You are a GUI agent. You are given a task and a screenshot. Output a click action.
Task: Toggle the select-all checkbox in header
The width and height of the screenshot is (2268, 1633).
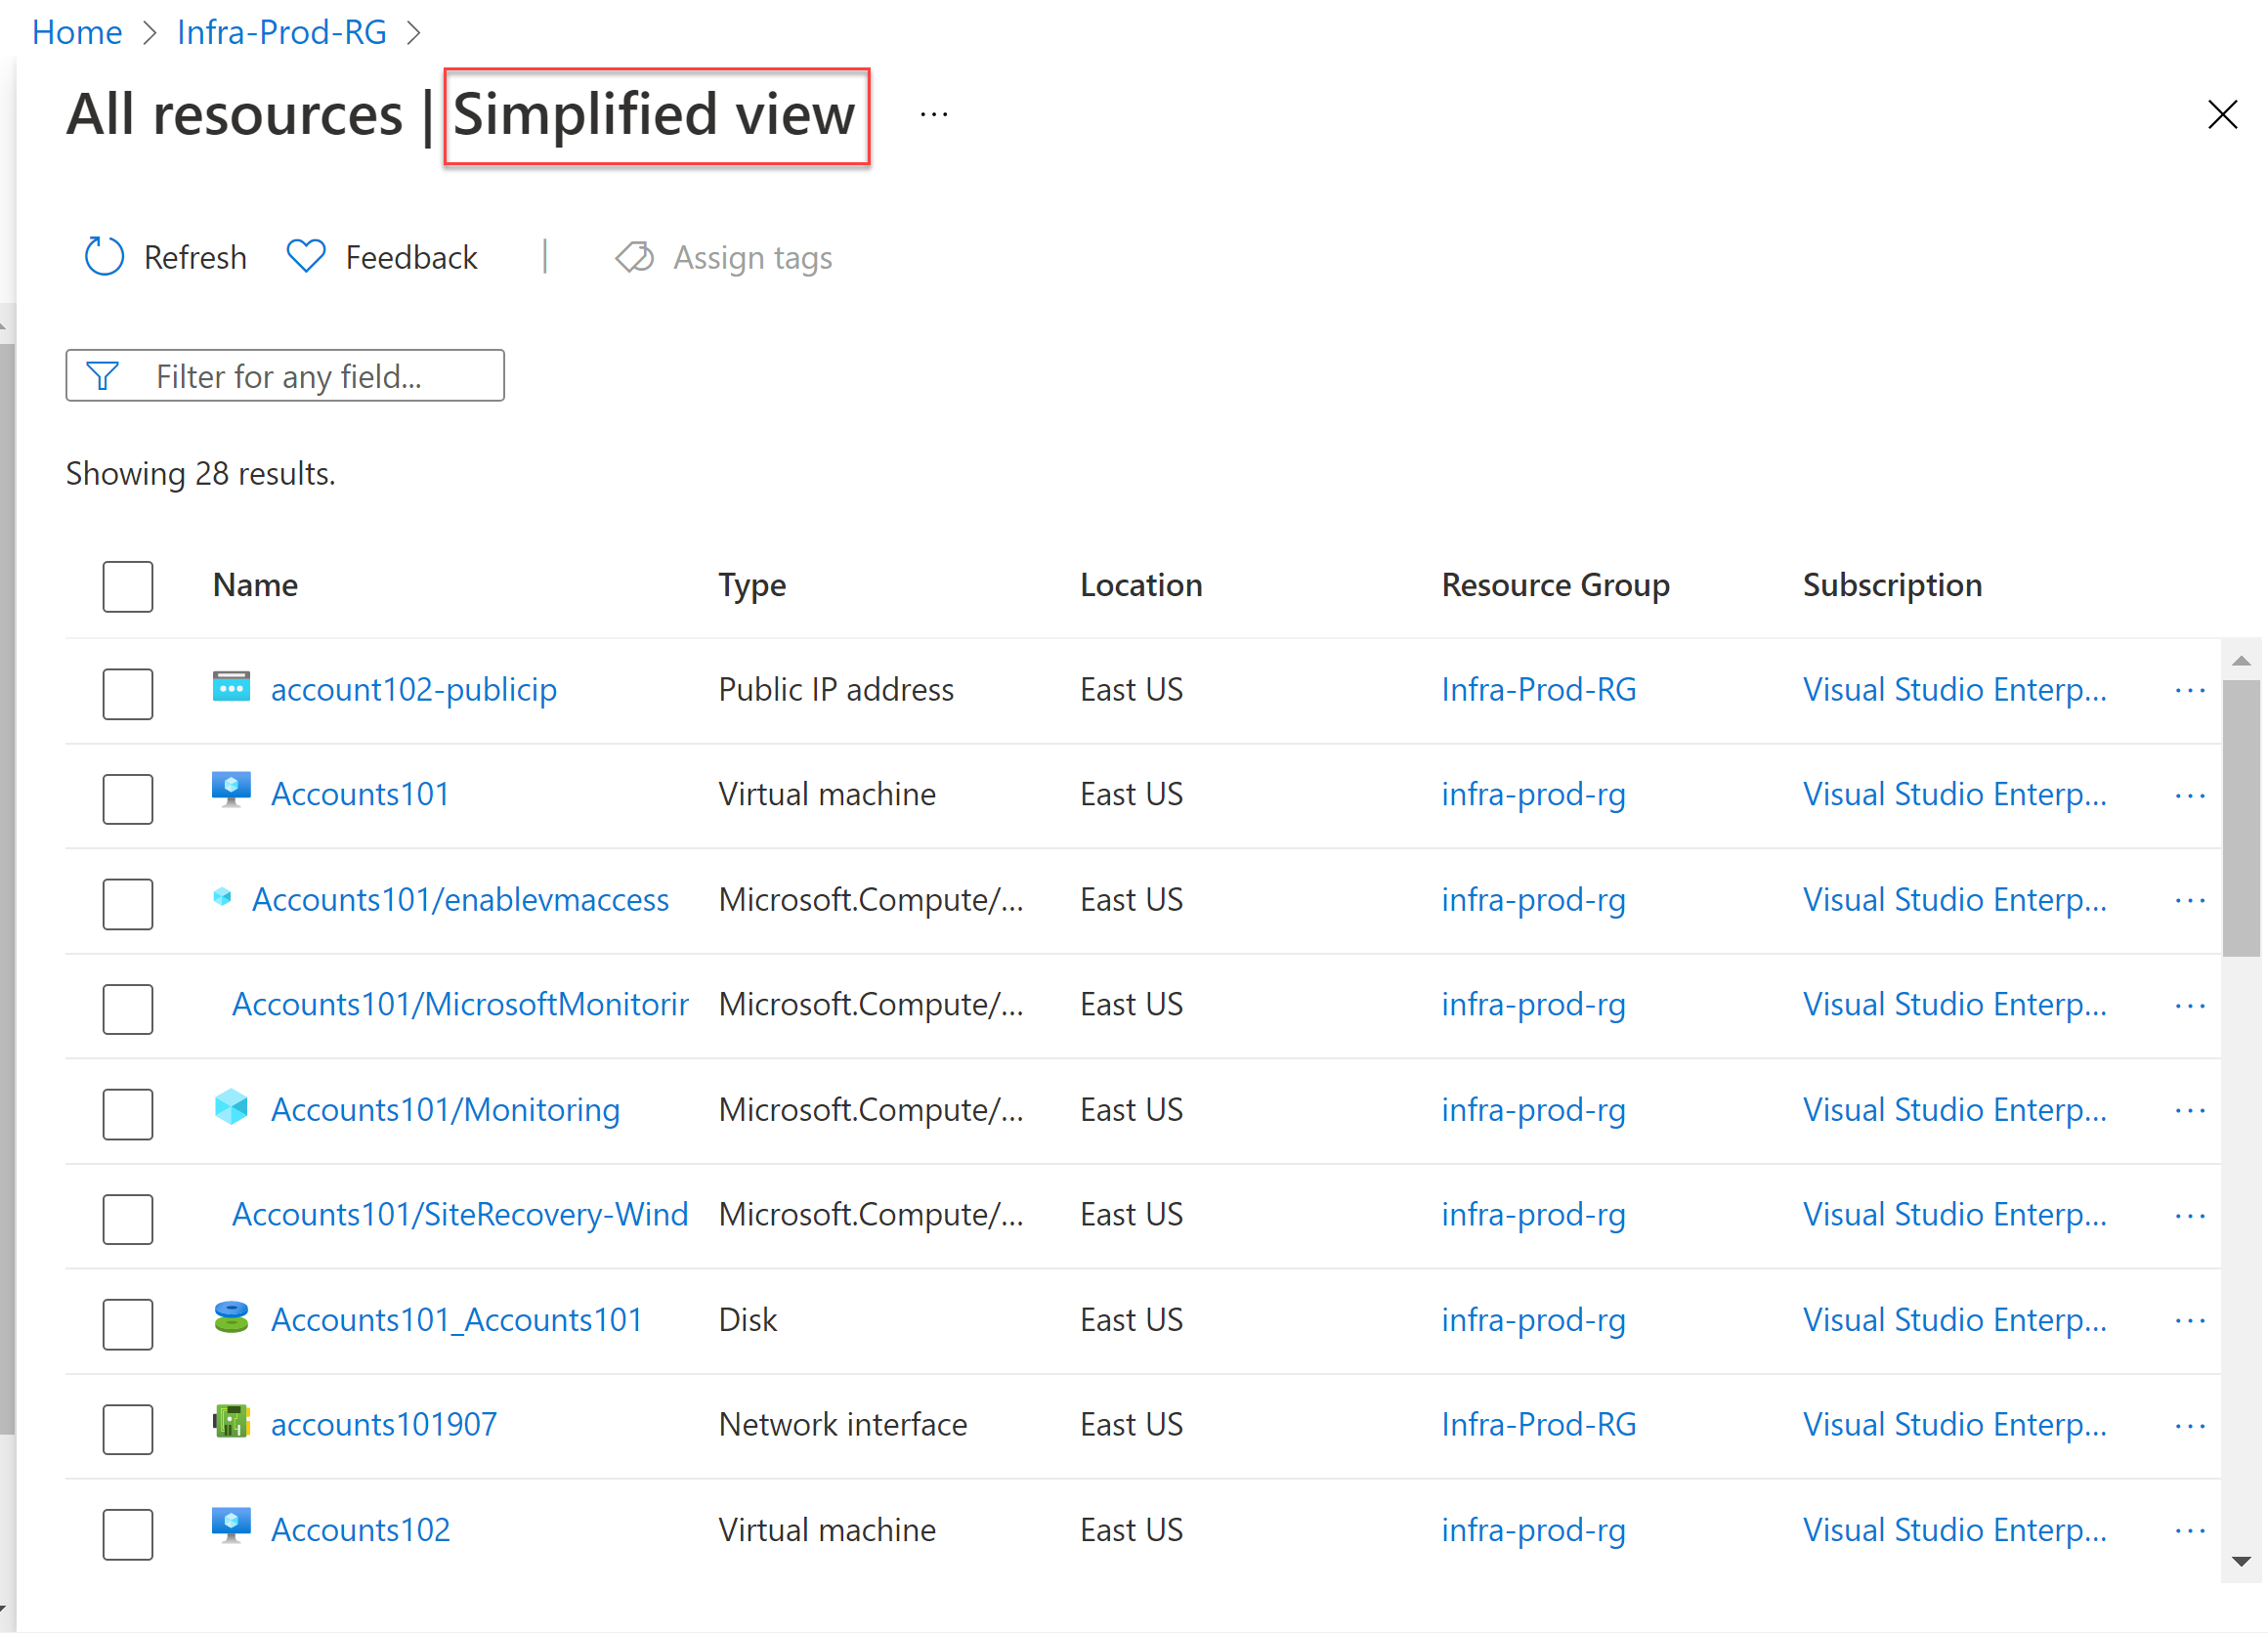[128, 586]
